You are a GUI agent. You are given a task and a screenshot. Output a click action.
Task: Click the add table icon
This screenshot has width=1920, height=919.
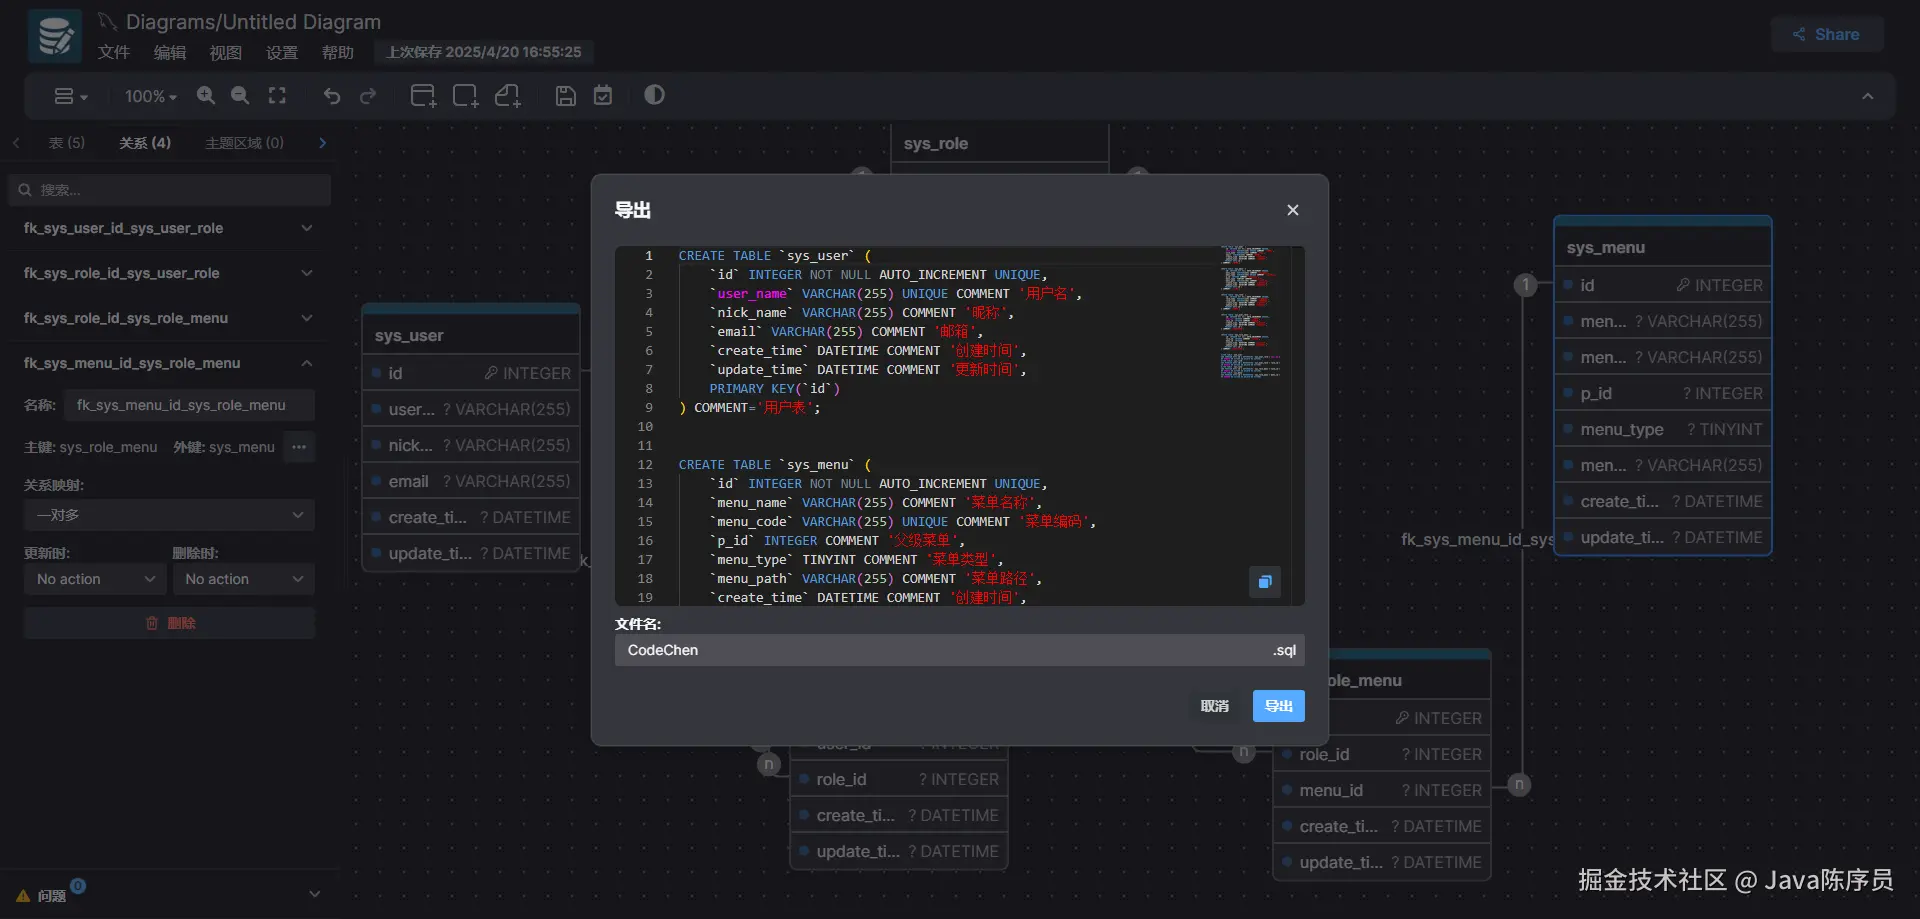423,96
